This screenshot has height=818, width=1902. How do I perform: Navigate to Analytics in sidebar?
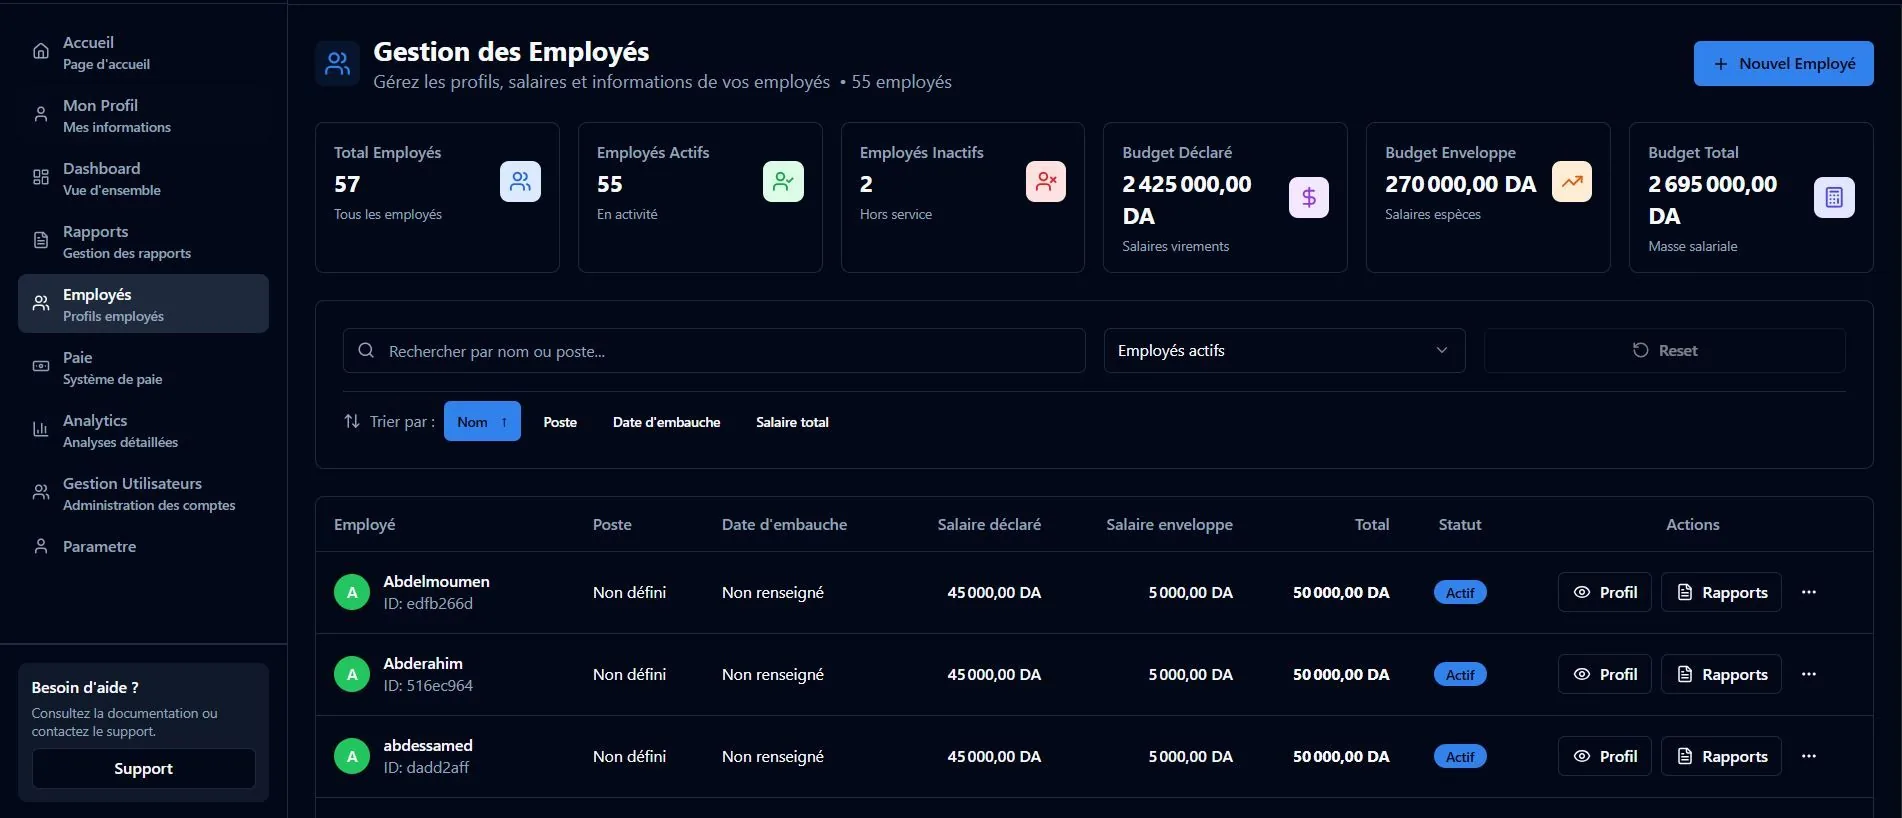(143, 430)
